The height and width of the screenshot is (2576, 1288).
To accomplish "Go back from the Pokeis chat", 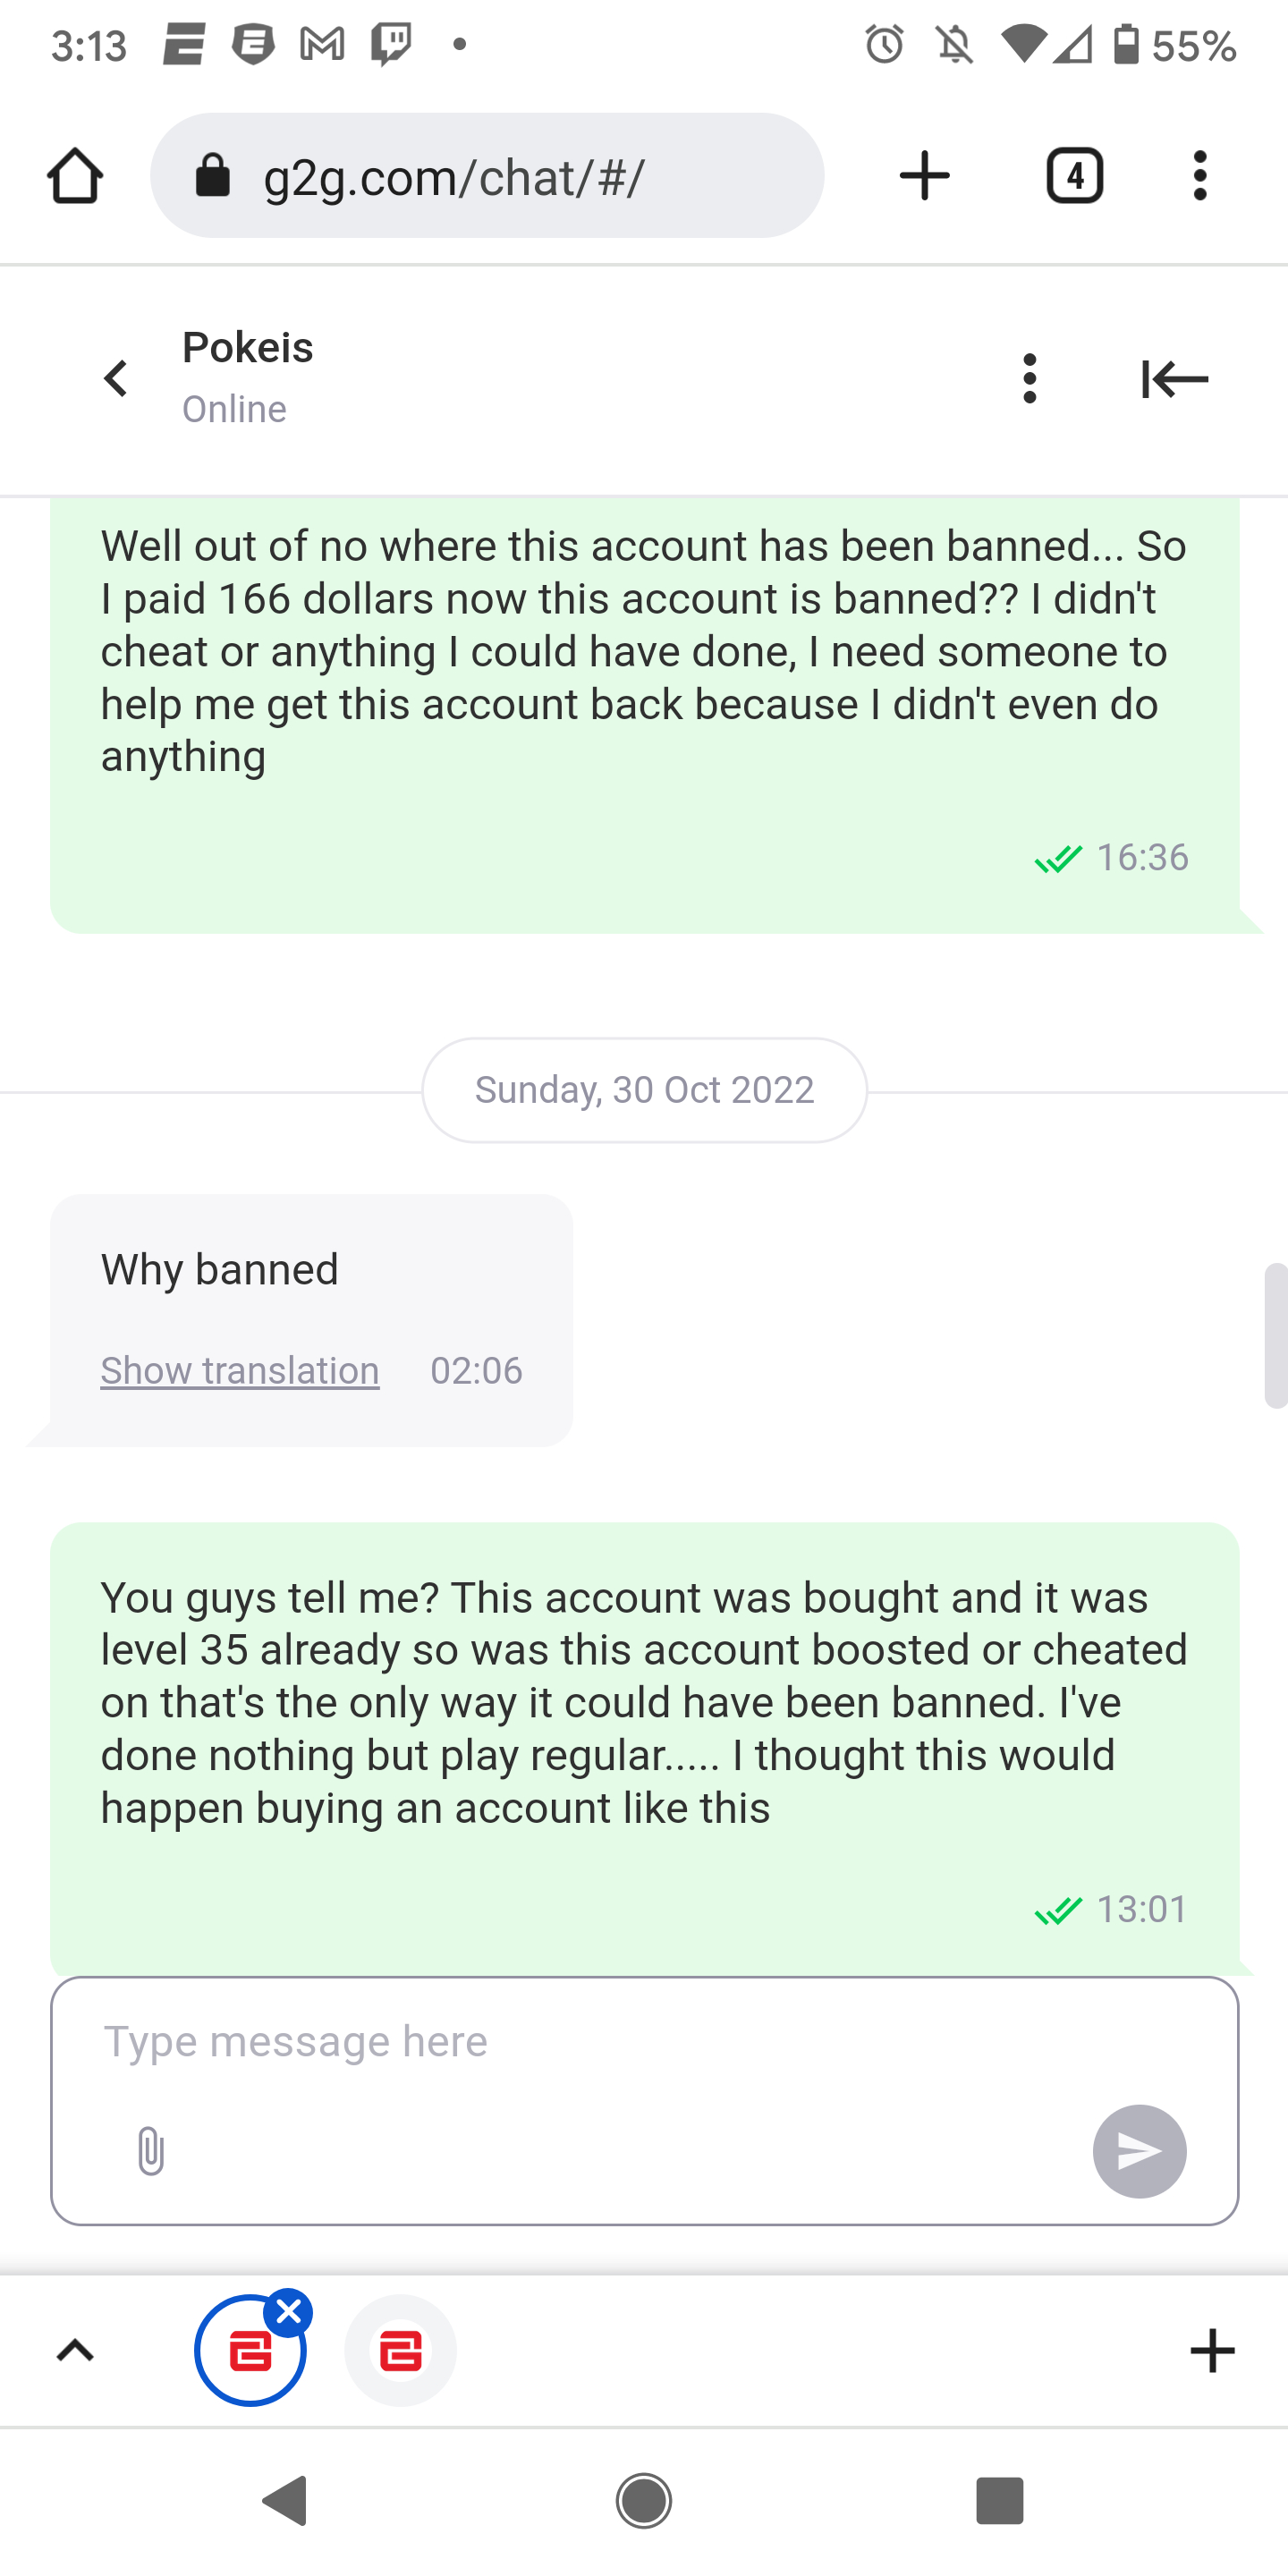I will (116, 378).
